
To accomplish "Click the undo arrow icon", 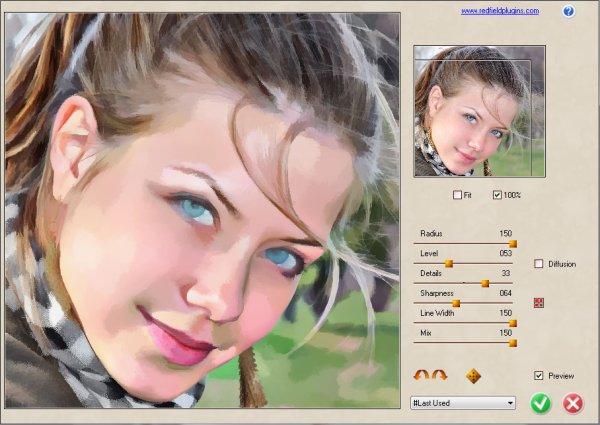I will pos(421,375).
